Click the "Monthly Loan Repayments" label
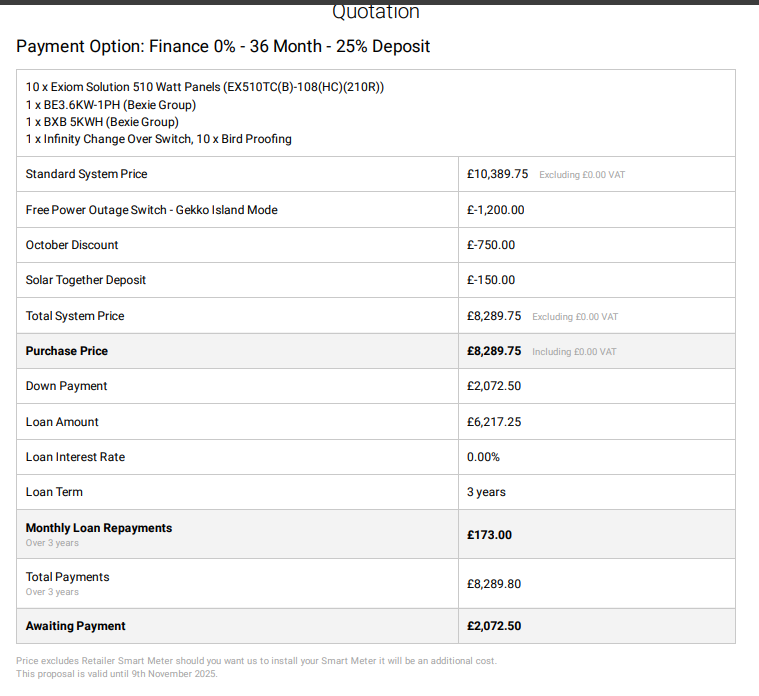Screen dimensions: 759x696 click(x=99, y=528)
